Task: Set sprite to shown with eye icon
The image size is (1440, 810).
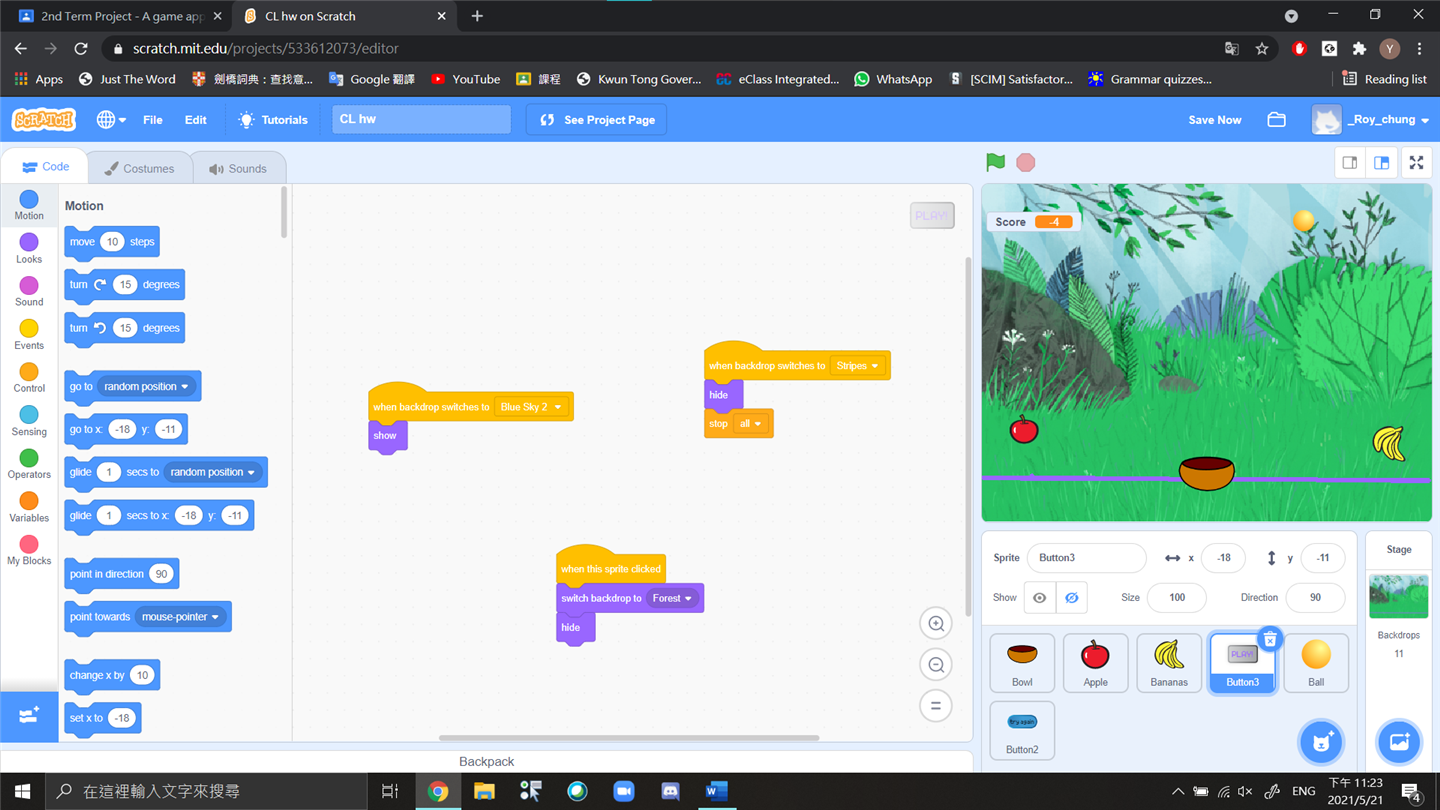Action: coord(1040,598)
